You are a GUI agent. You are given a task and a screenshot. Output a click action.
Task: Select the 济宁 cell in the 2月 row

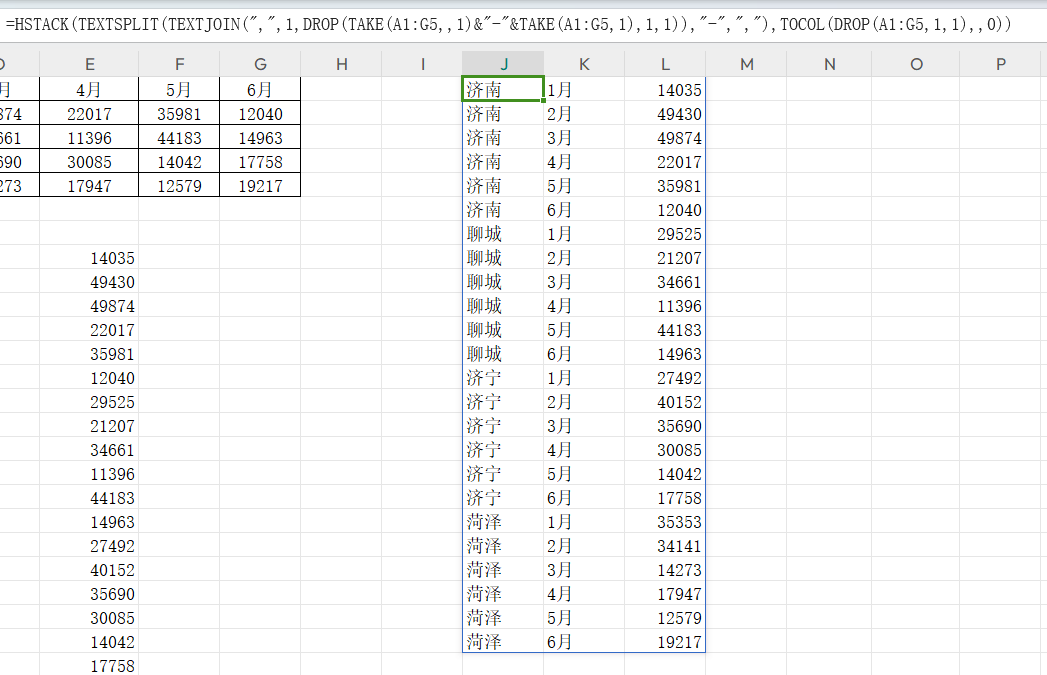point(503,403)
